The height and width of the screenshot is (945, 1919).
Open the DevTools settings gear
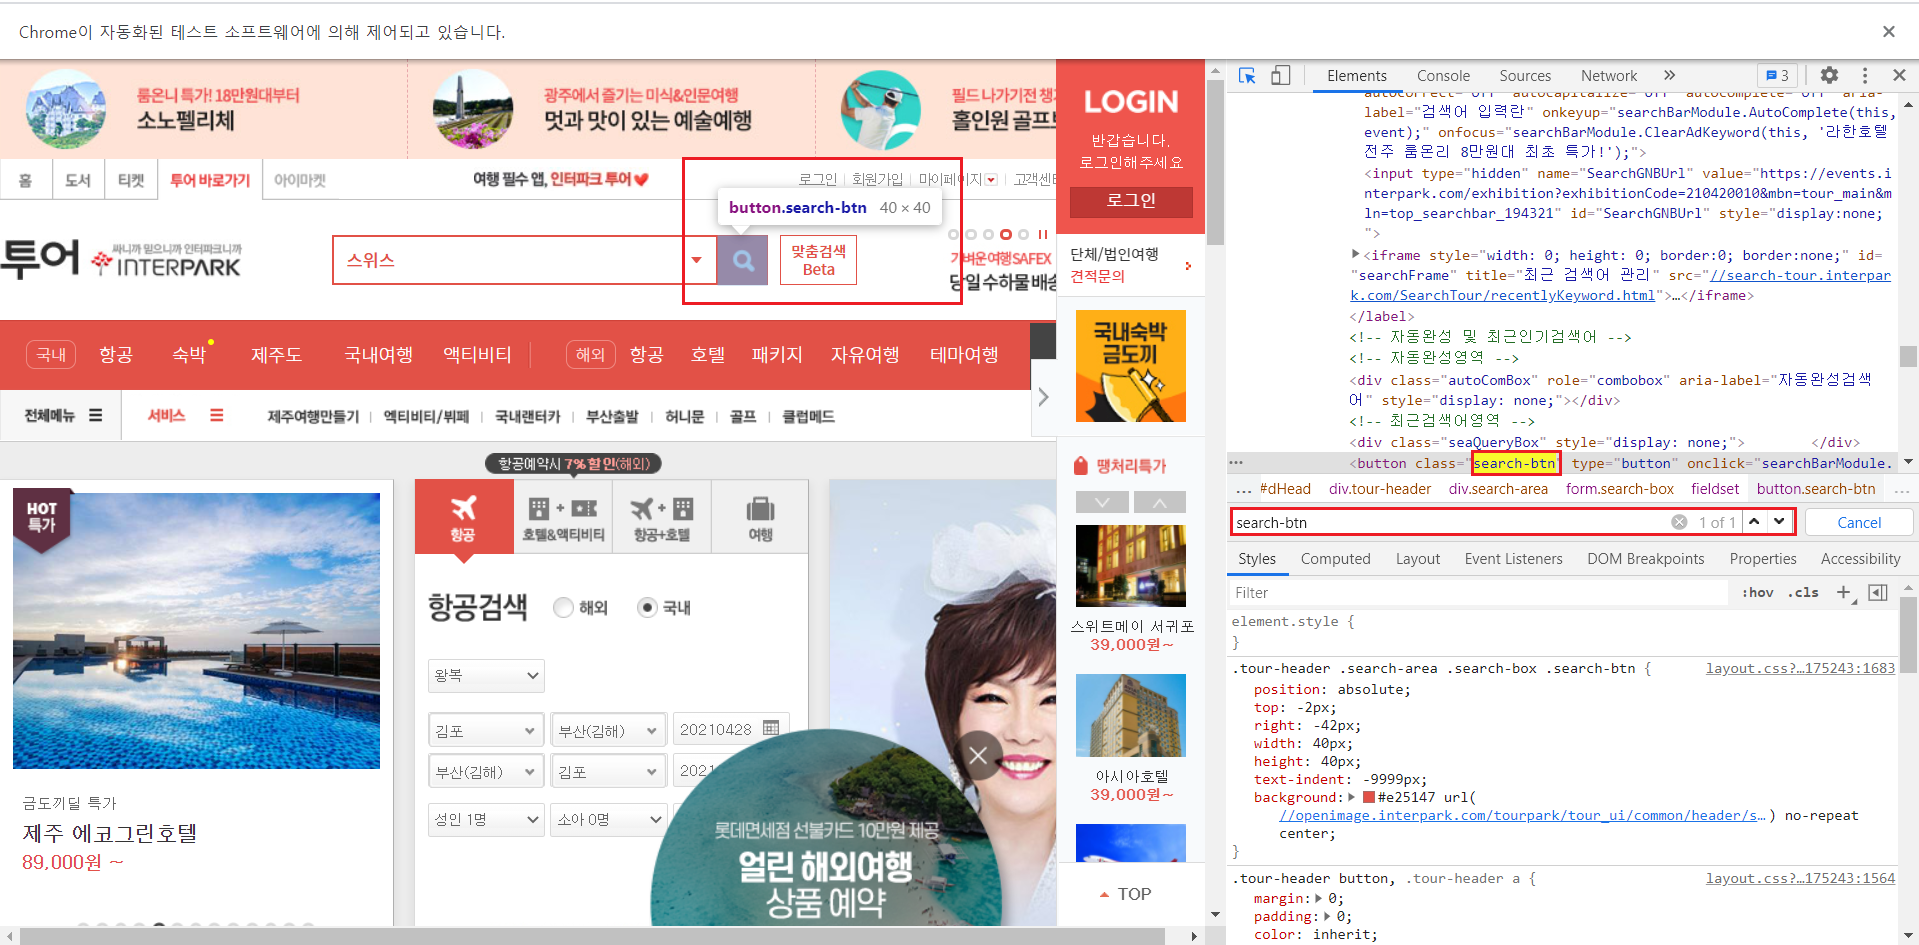1829,75
